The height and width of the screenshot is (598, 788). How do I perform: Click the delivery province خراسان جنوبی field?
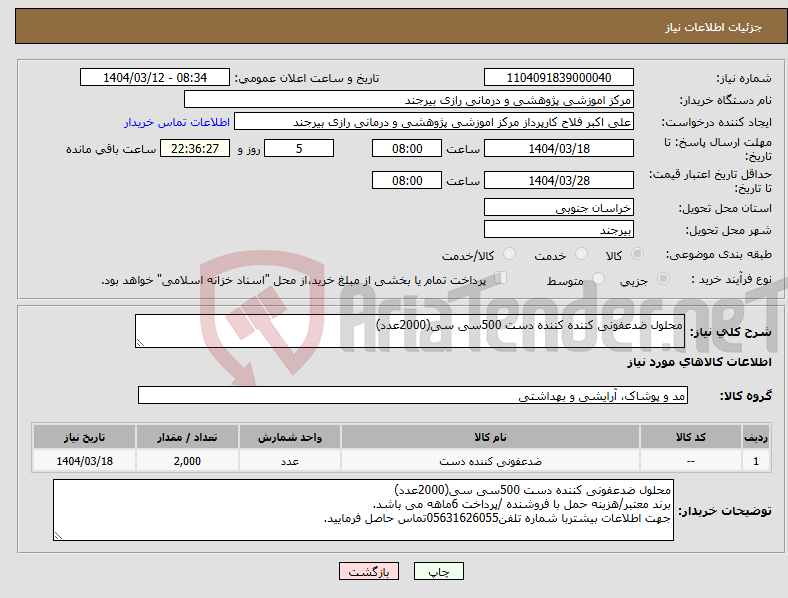pos(558,208)
